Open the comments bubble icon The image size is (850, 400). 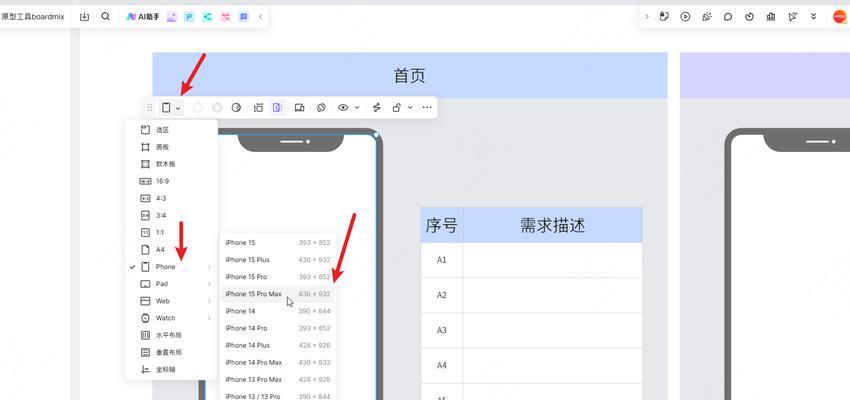pyautogui.click(x=728, y=17)
